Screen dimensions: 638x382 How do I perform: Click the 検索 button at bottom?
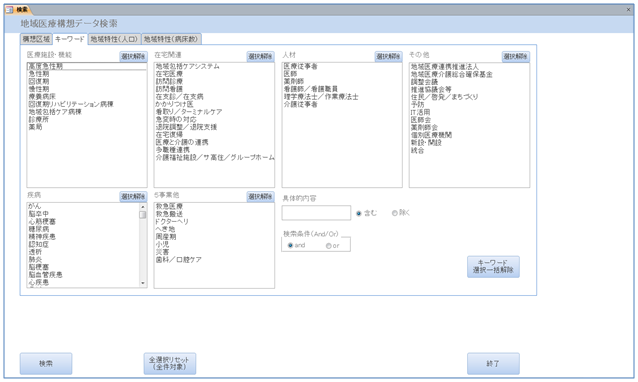(46, 363)
